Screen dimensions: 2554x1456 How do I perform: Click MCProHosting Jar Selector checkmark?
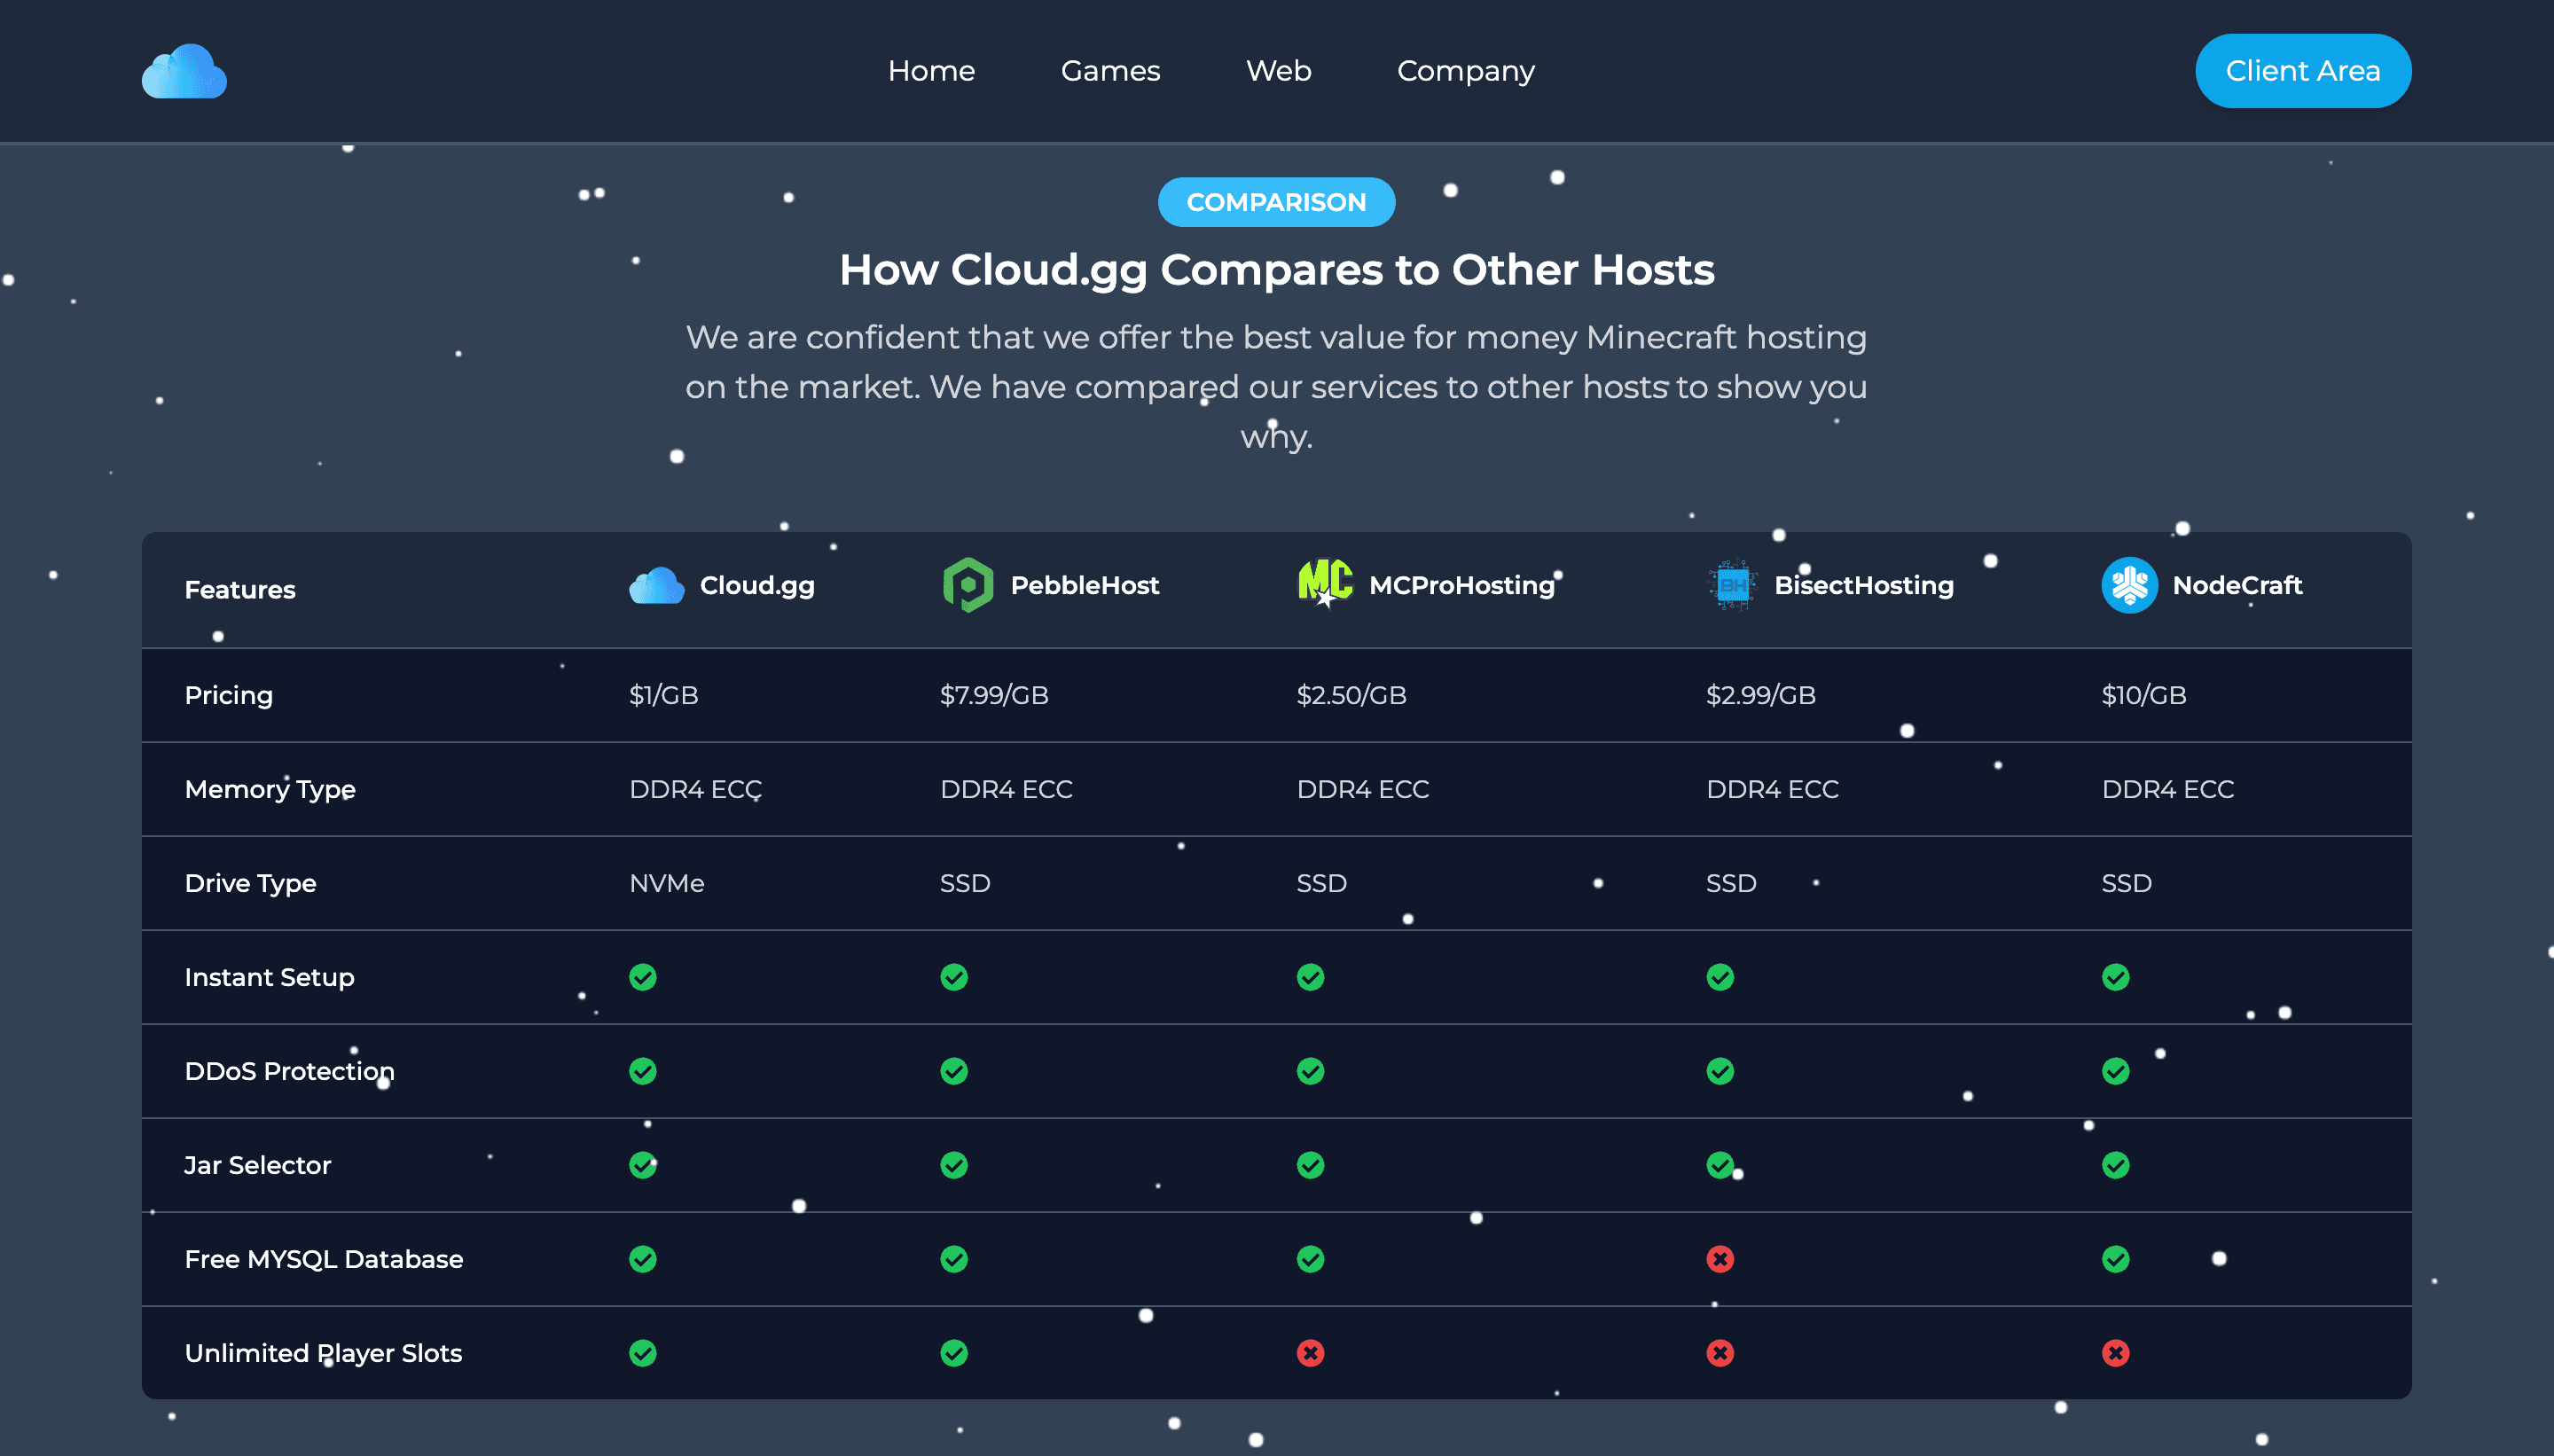1310,1165
